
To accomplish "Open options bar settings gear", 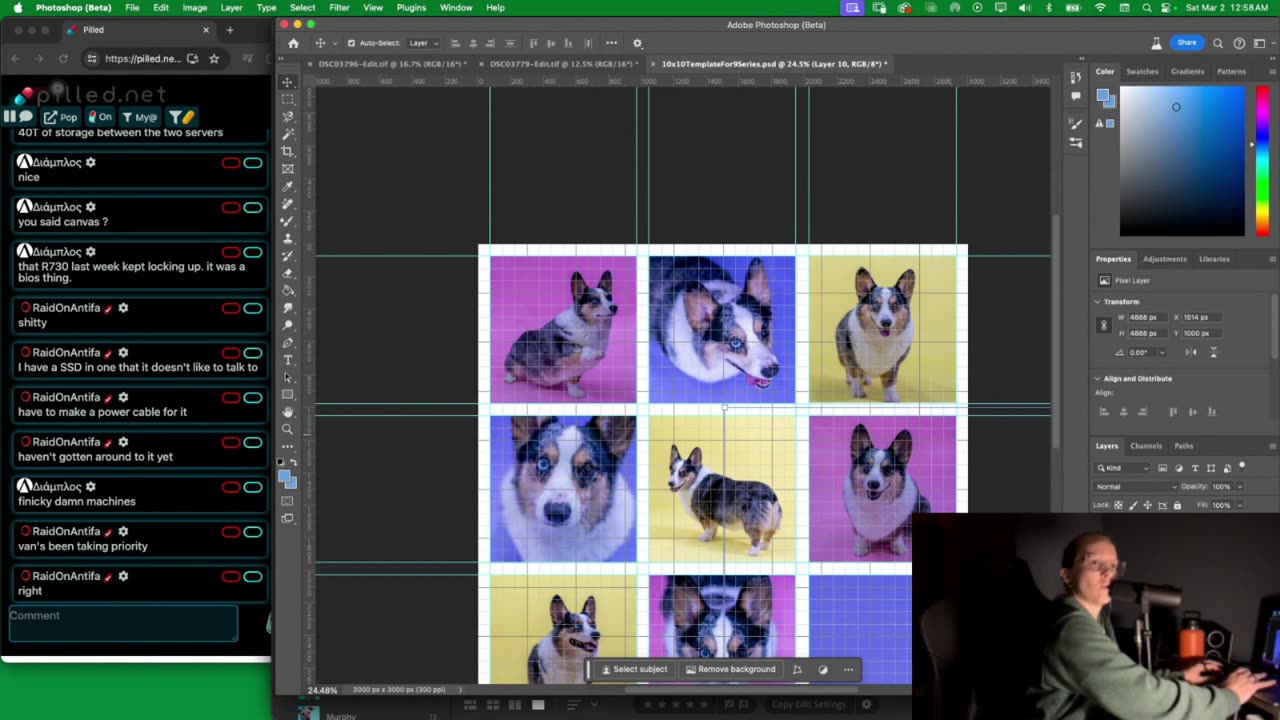I will pos(637,43).
